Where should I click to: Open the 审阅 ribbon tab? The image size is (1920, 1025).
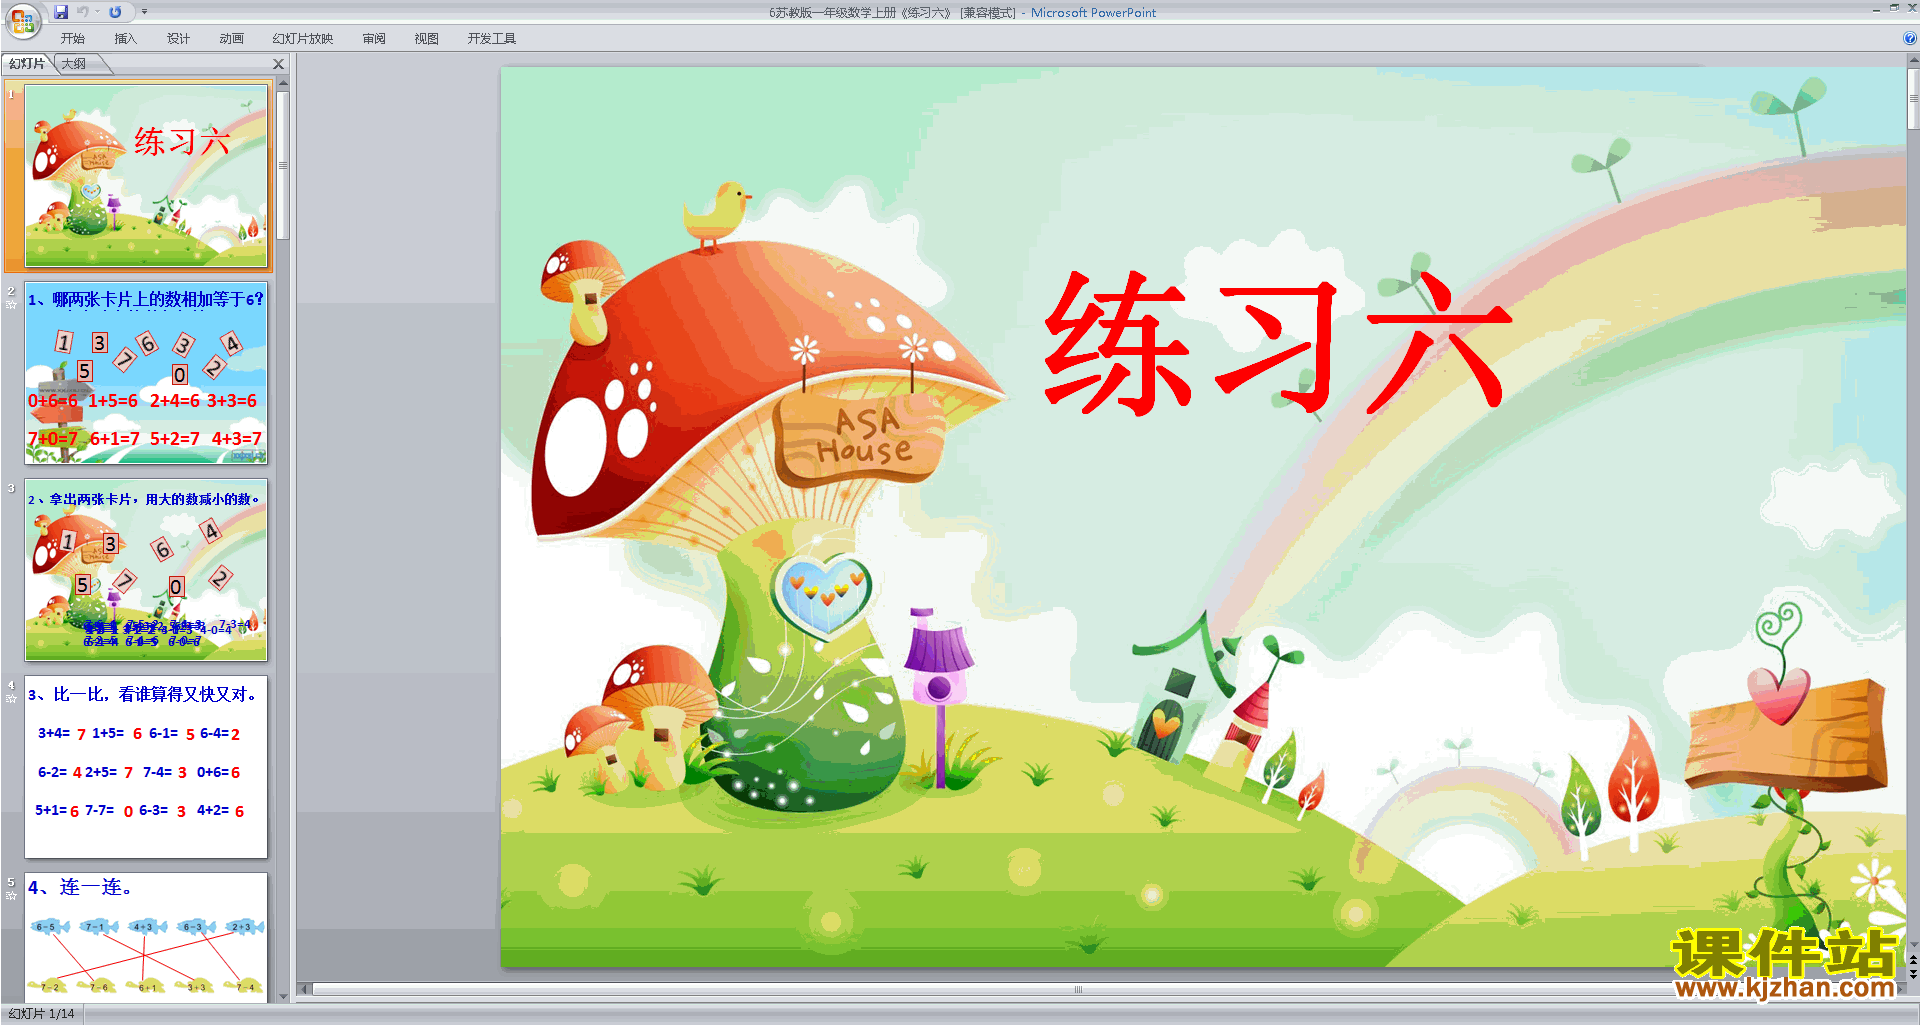374,39
